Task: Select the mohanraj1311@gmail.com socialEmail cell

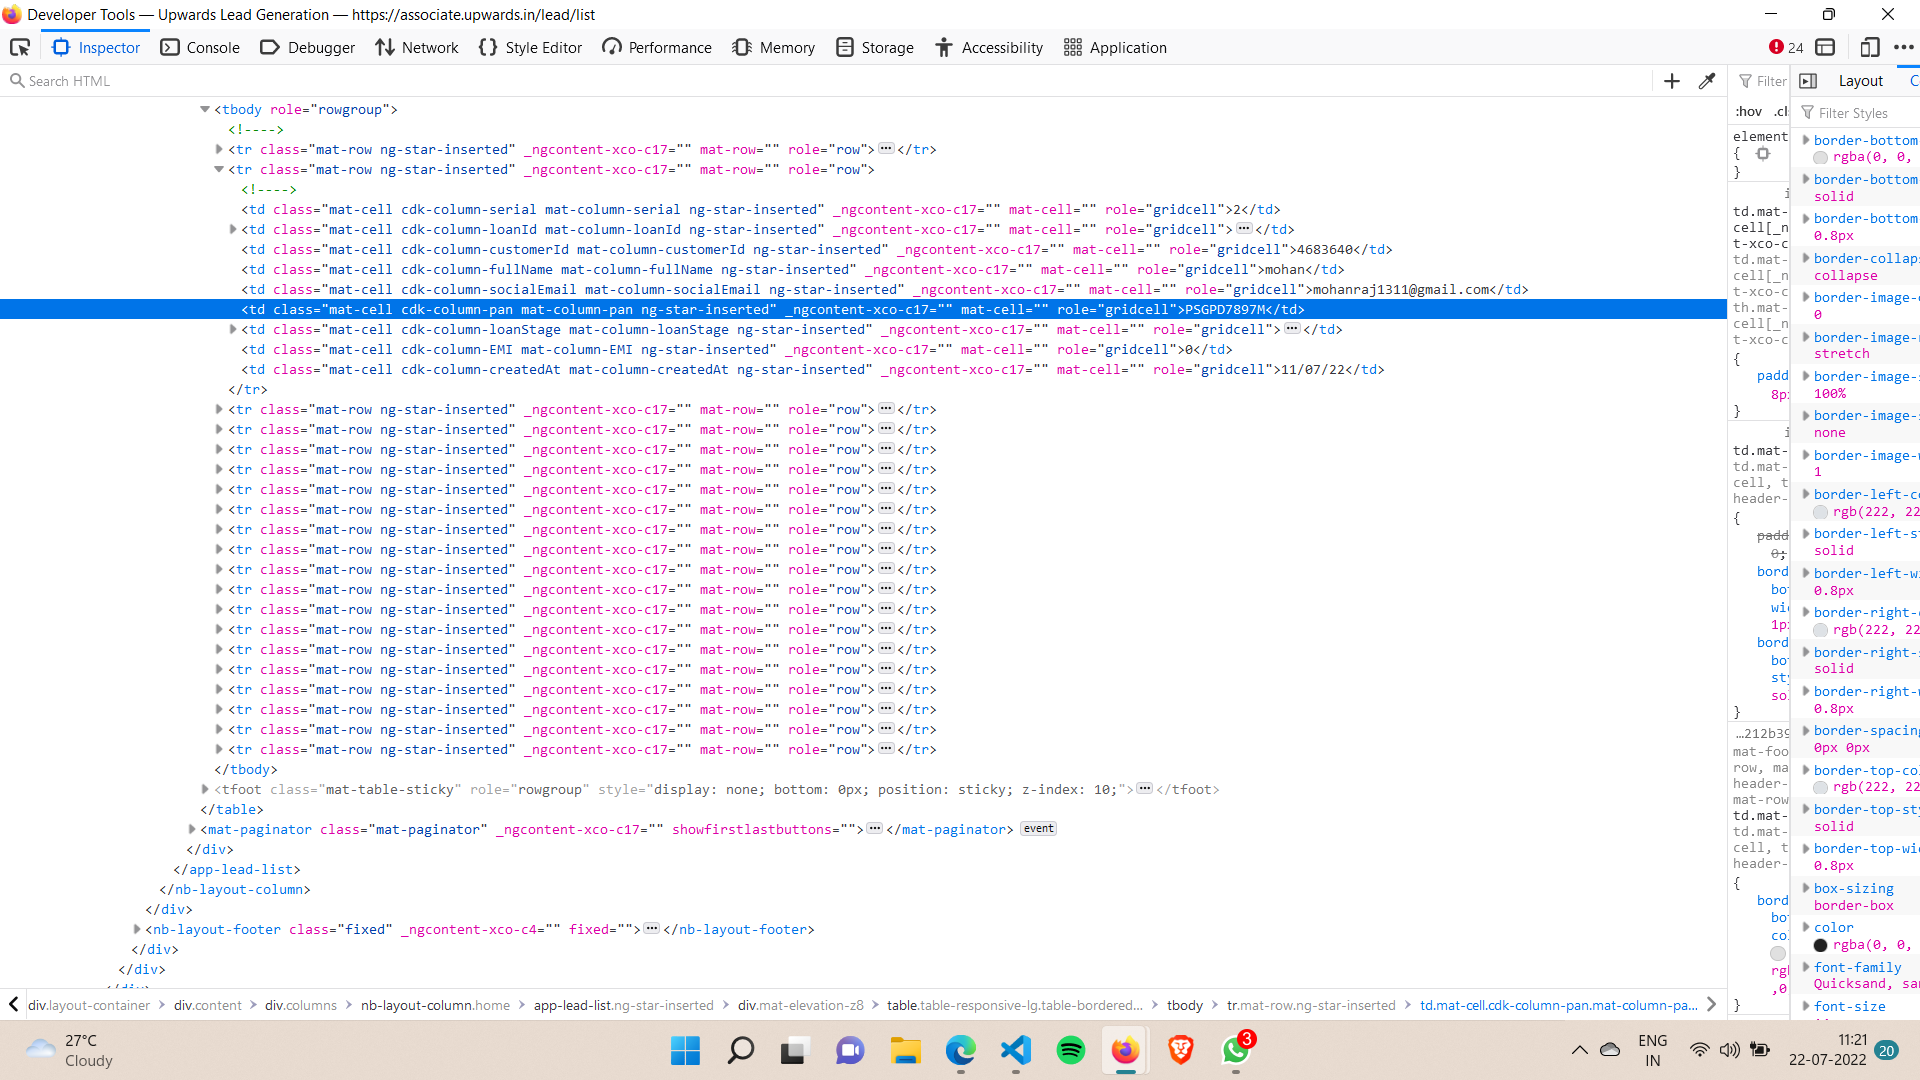Action: point(1401,290)
